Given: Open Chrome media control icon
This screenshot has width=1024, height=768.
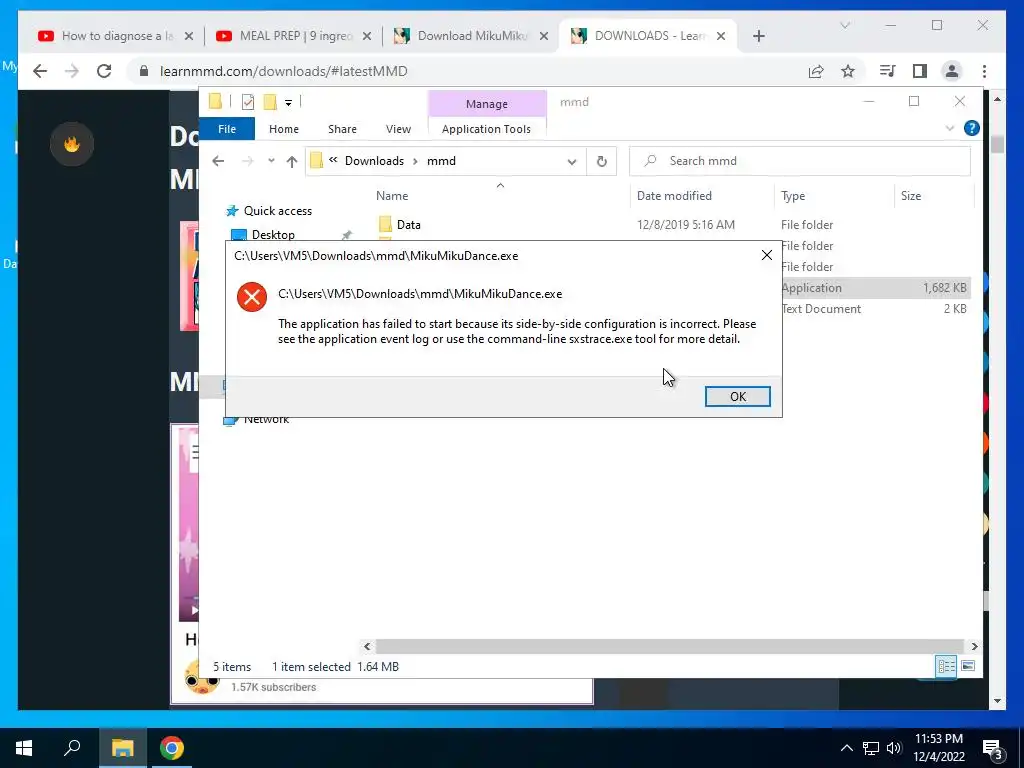Looking at the screenshot, I should pos(887,71).
